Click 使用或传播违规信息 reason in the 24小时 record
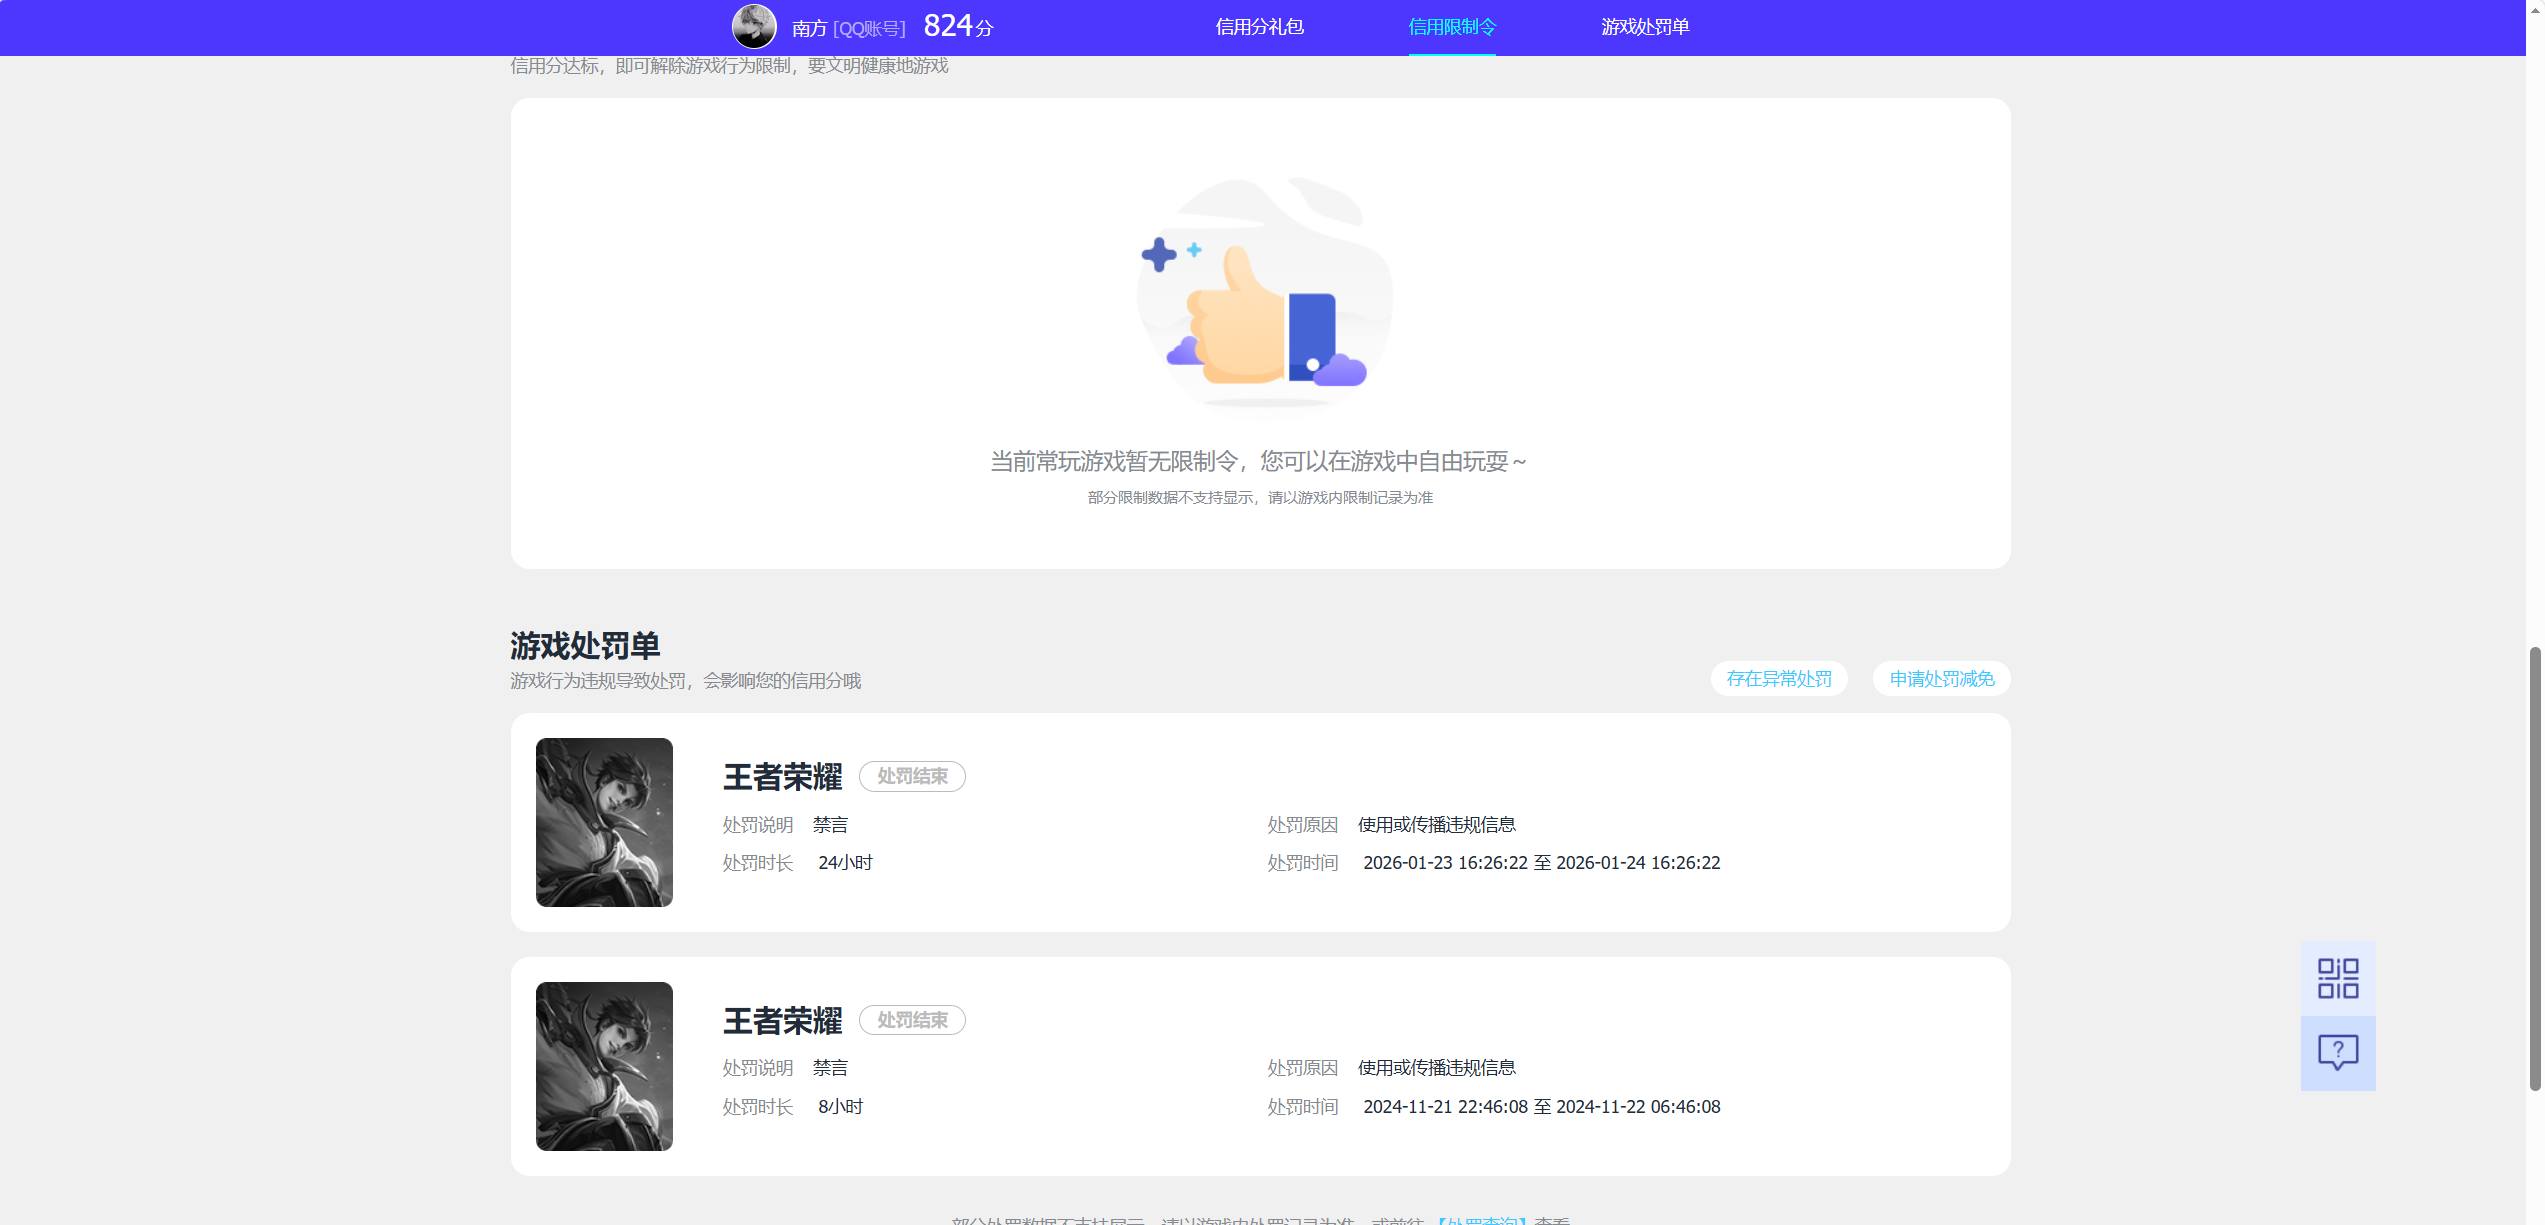This screenshot has width=2545, height=1225. tap(1437, 825)
